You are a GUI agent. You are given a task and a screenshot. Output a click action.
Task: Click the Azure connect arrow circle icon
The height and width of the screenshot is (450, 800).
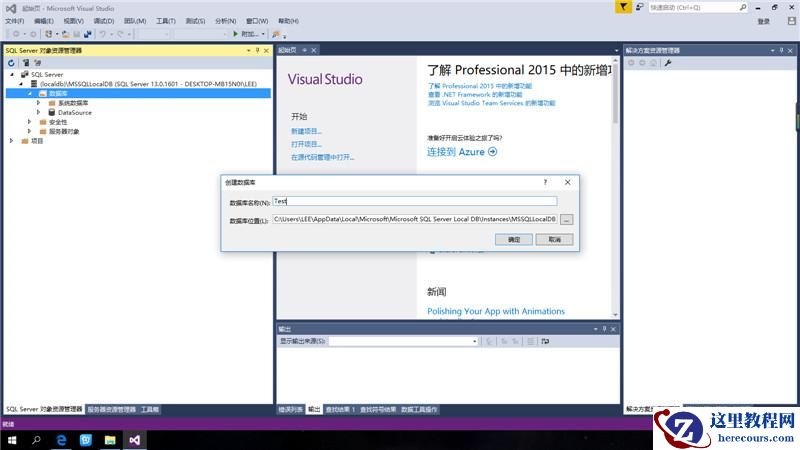pyautogui.click(x=492, y=152)
